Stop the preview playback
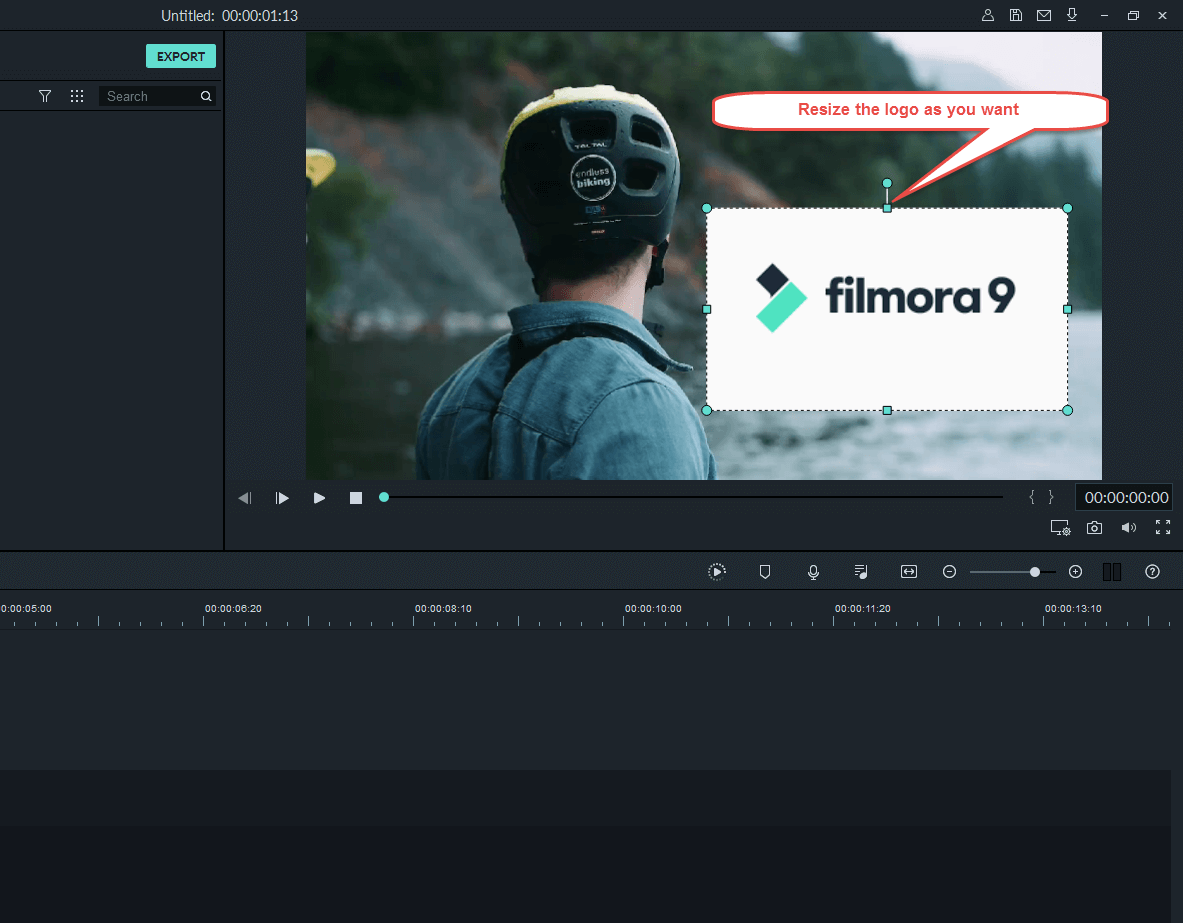Image resolution: width=1183 pixels, height=923 pixels. point(356,498)
